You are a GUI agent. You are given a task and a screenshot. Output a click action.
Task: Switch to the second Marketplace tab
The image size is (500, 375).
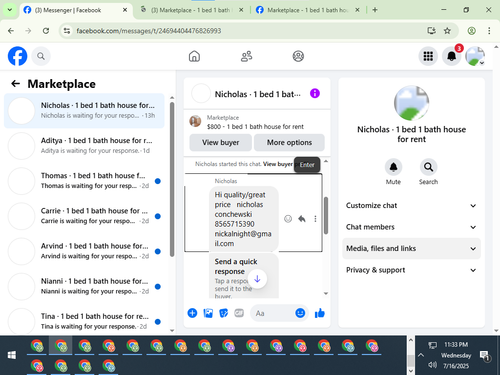pos(192,10)
